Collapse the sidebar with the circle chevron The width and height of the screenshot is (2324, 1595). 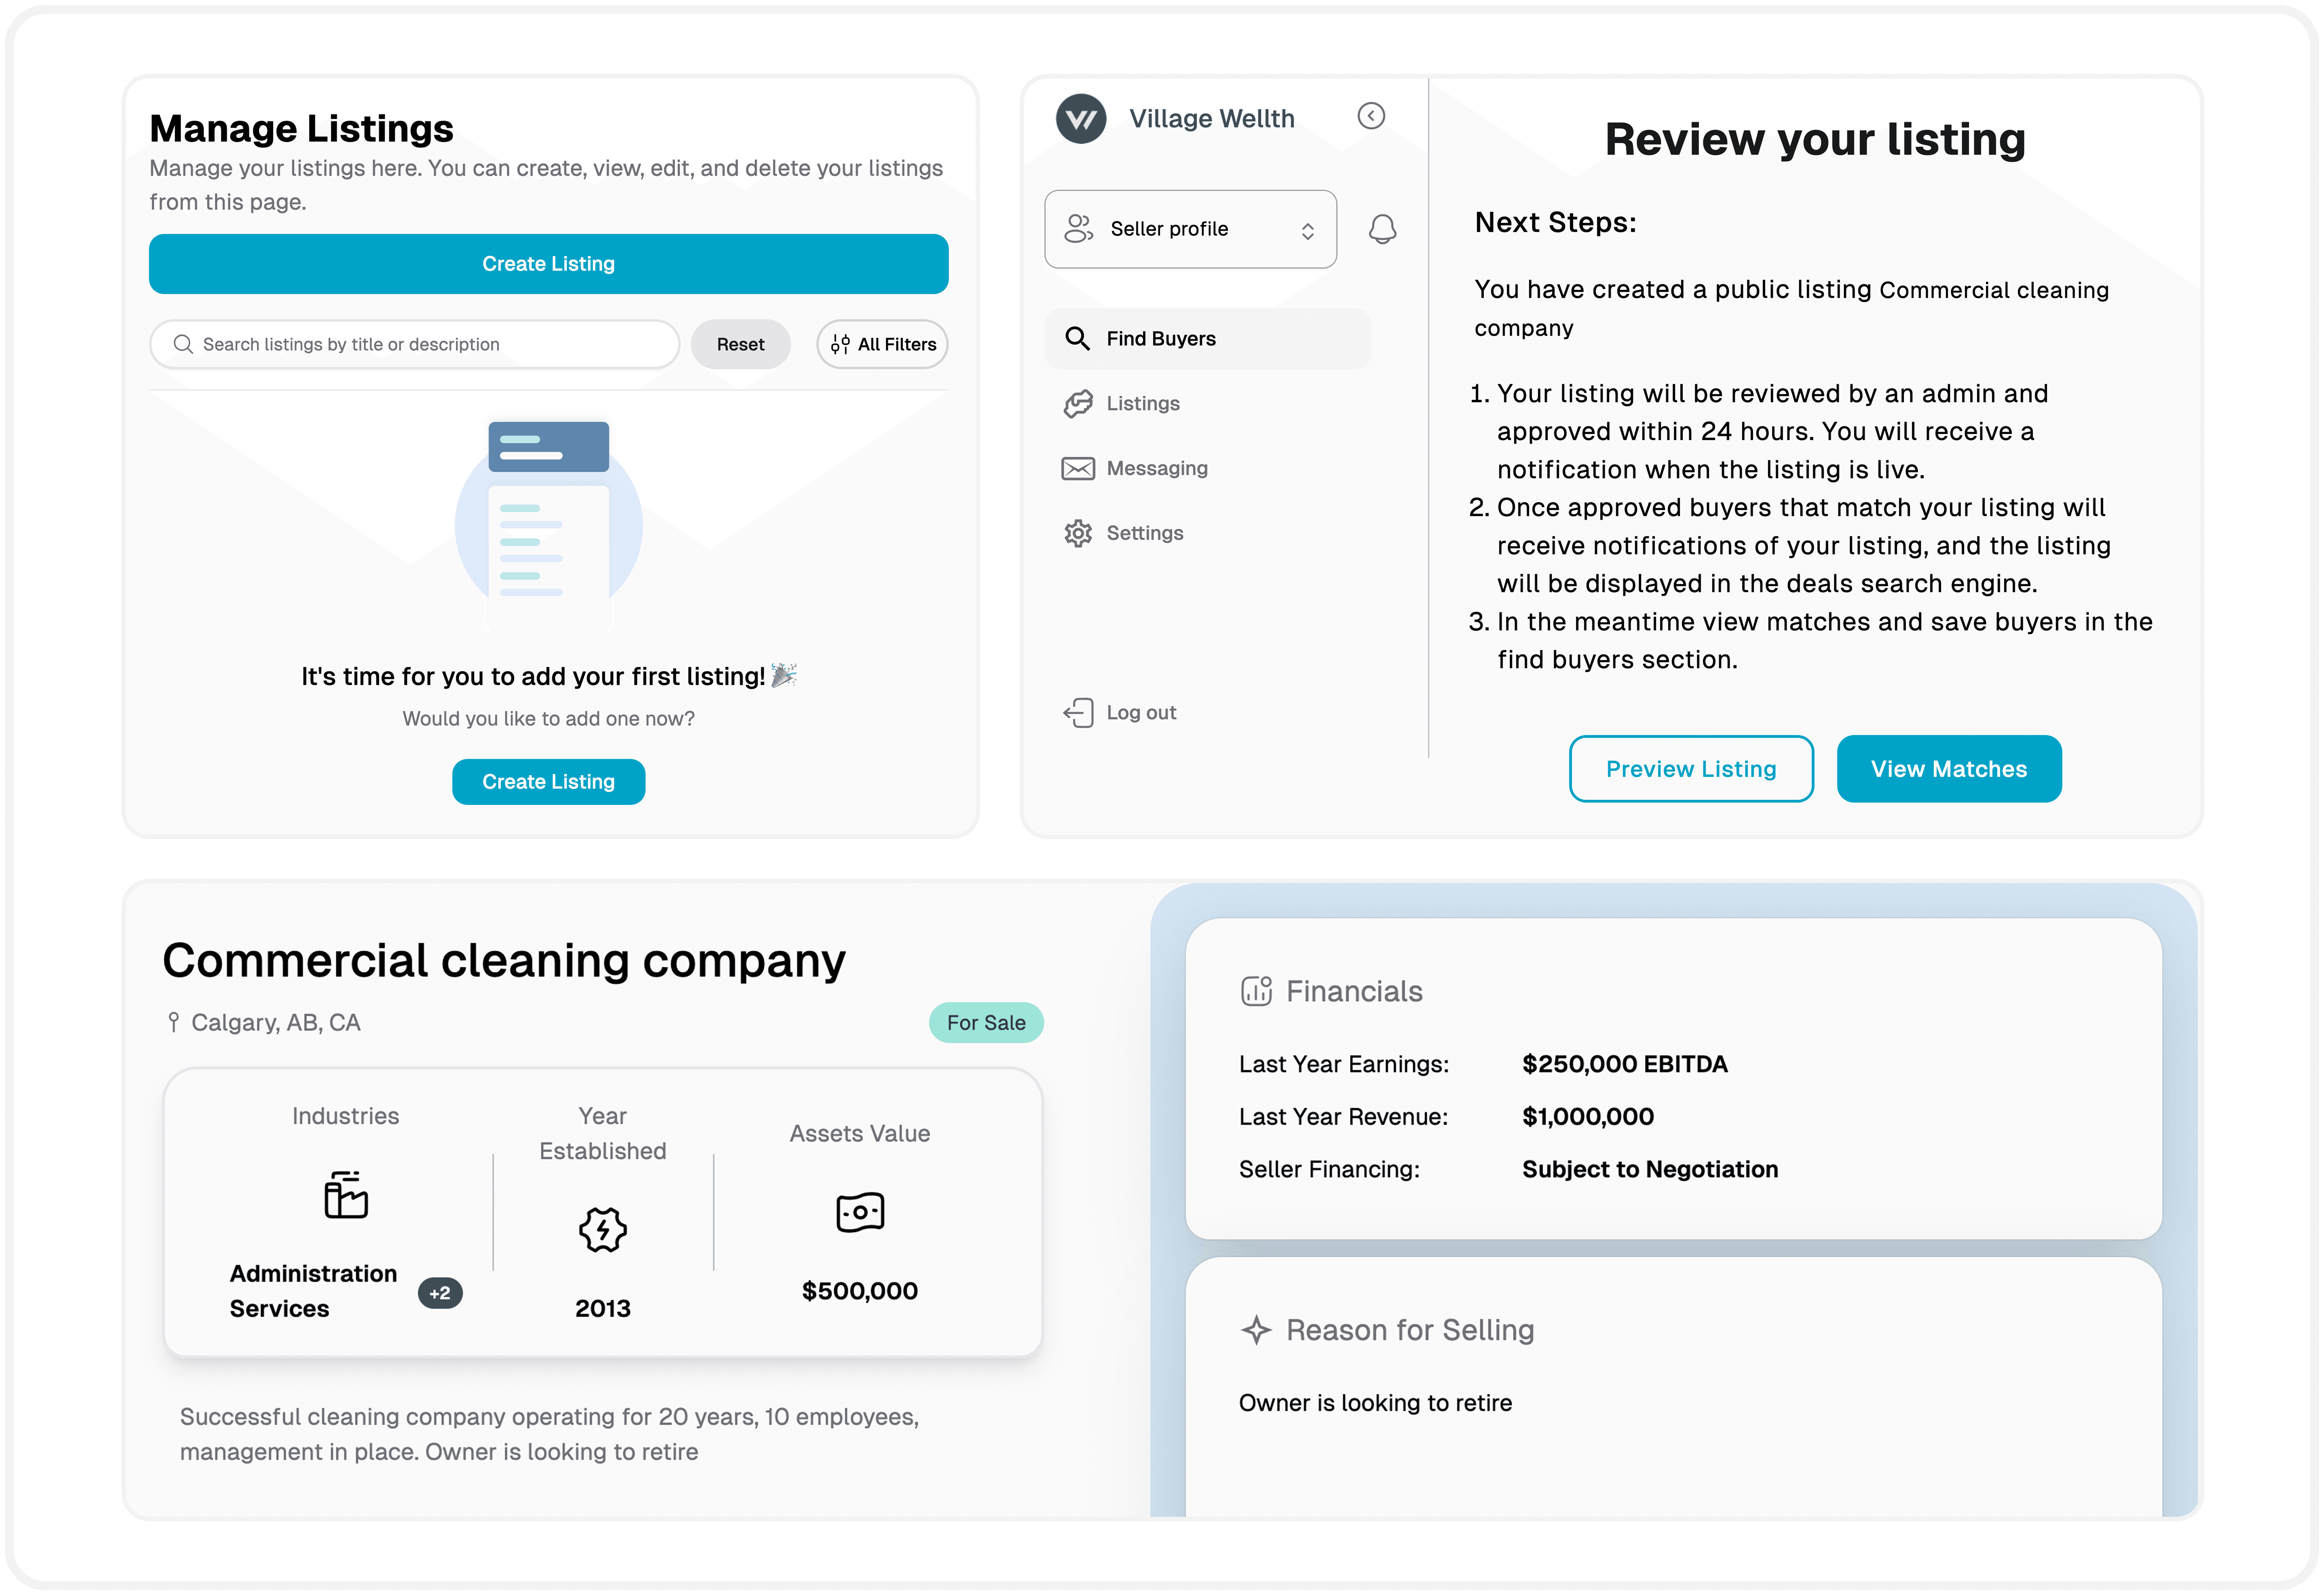tap(1371, 116)
